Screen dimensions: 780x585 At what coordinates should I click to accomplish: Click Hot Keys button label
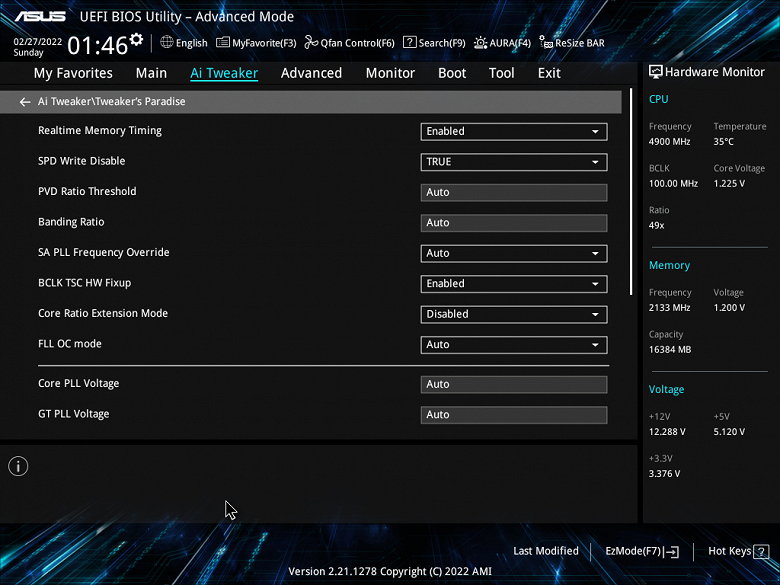click(x=730, y=551)
